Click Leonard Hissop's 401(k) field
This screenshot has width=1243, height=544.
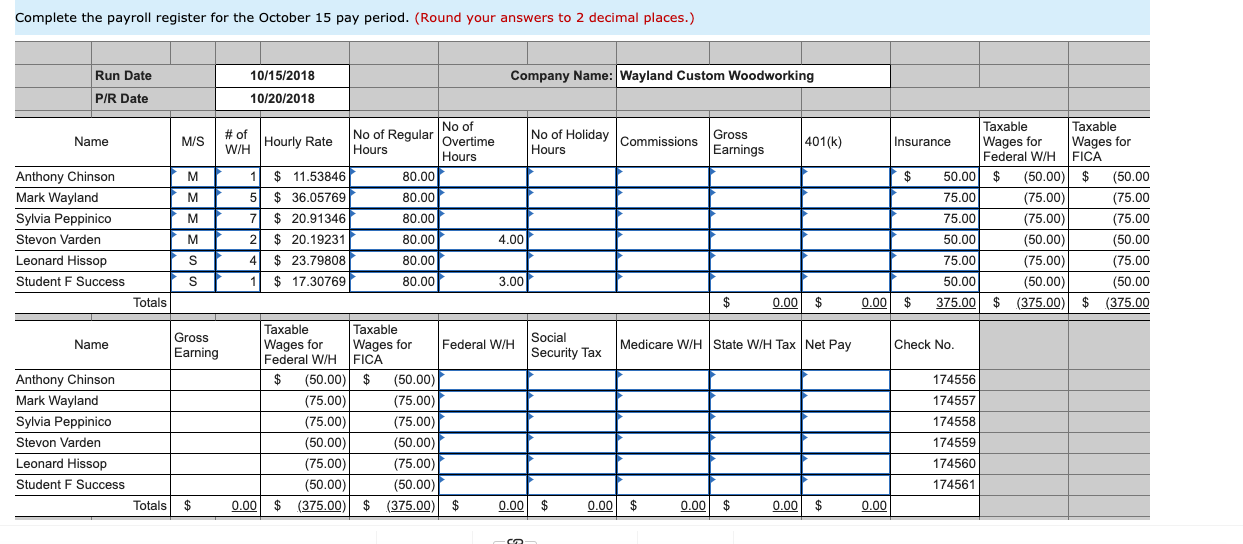(x=845, y=261)
